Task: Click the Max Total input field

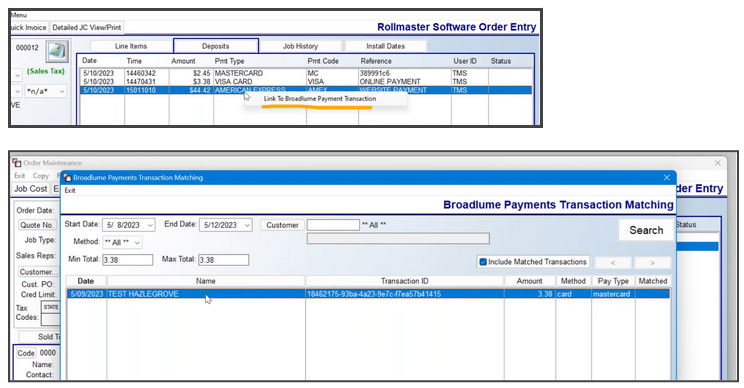Action: (223, 260)
